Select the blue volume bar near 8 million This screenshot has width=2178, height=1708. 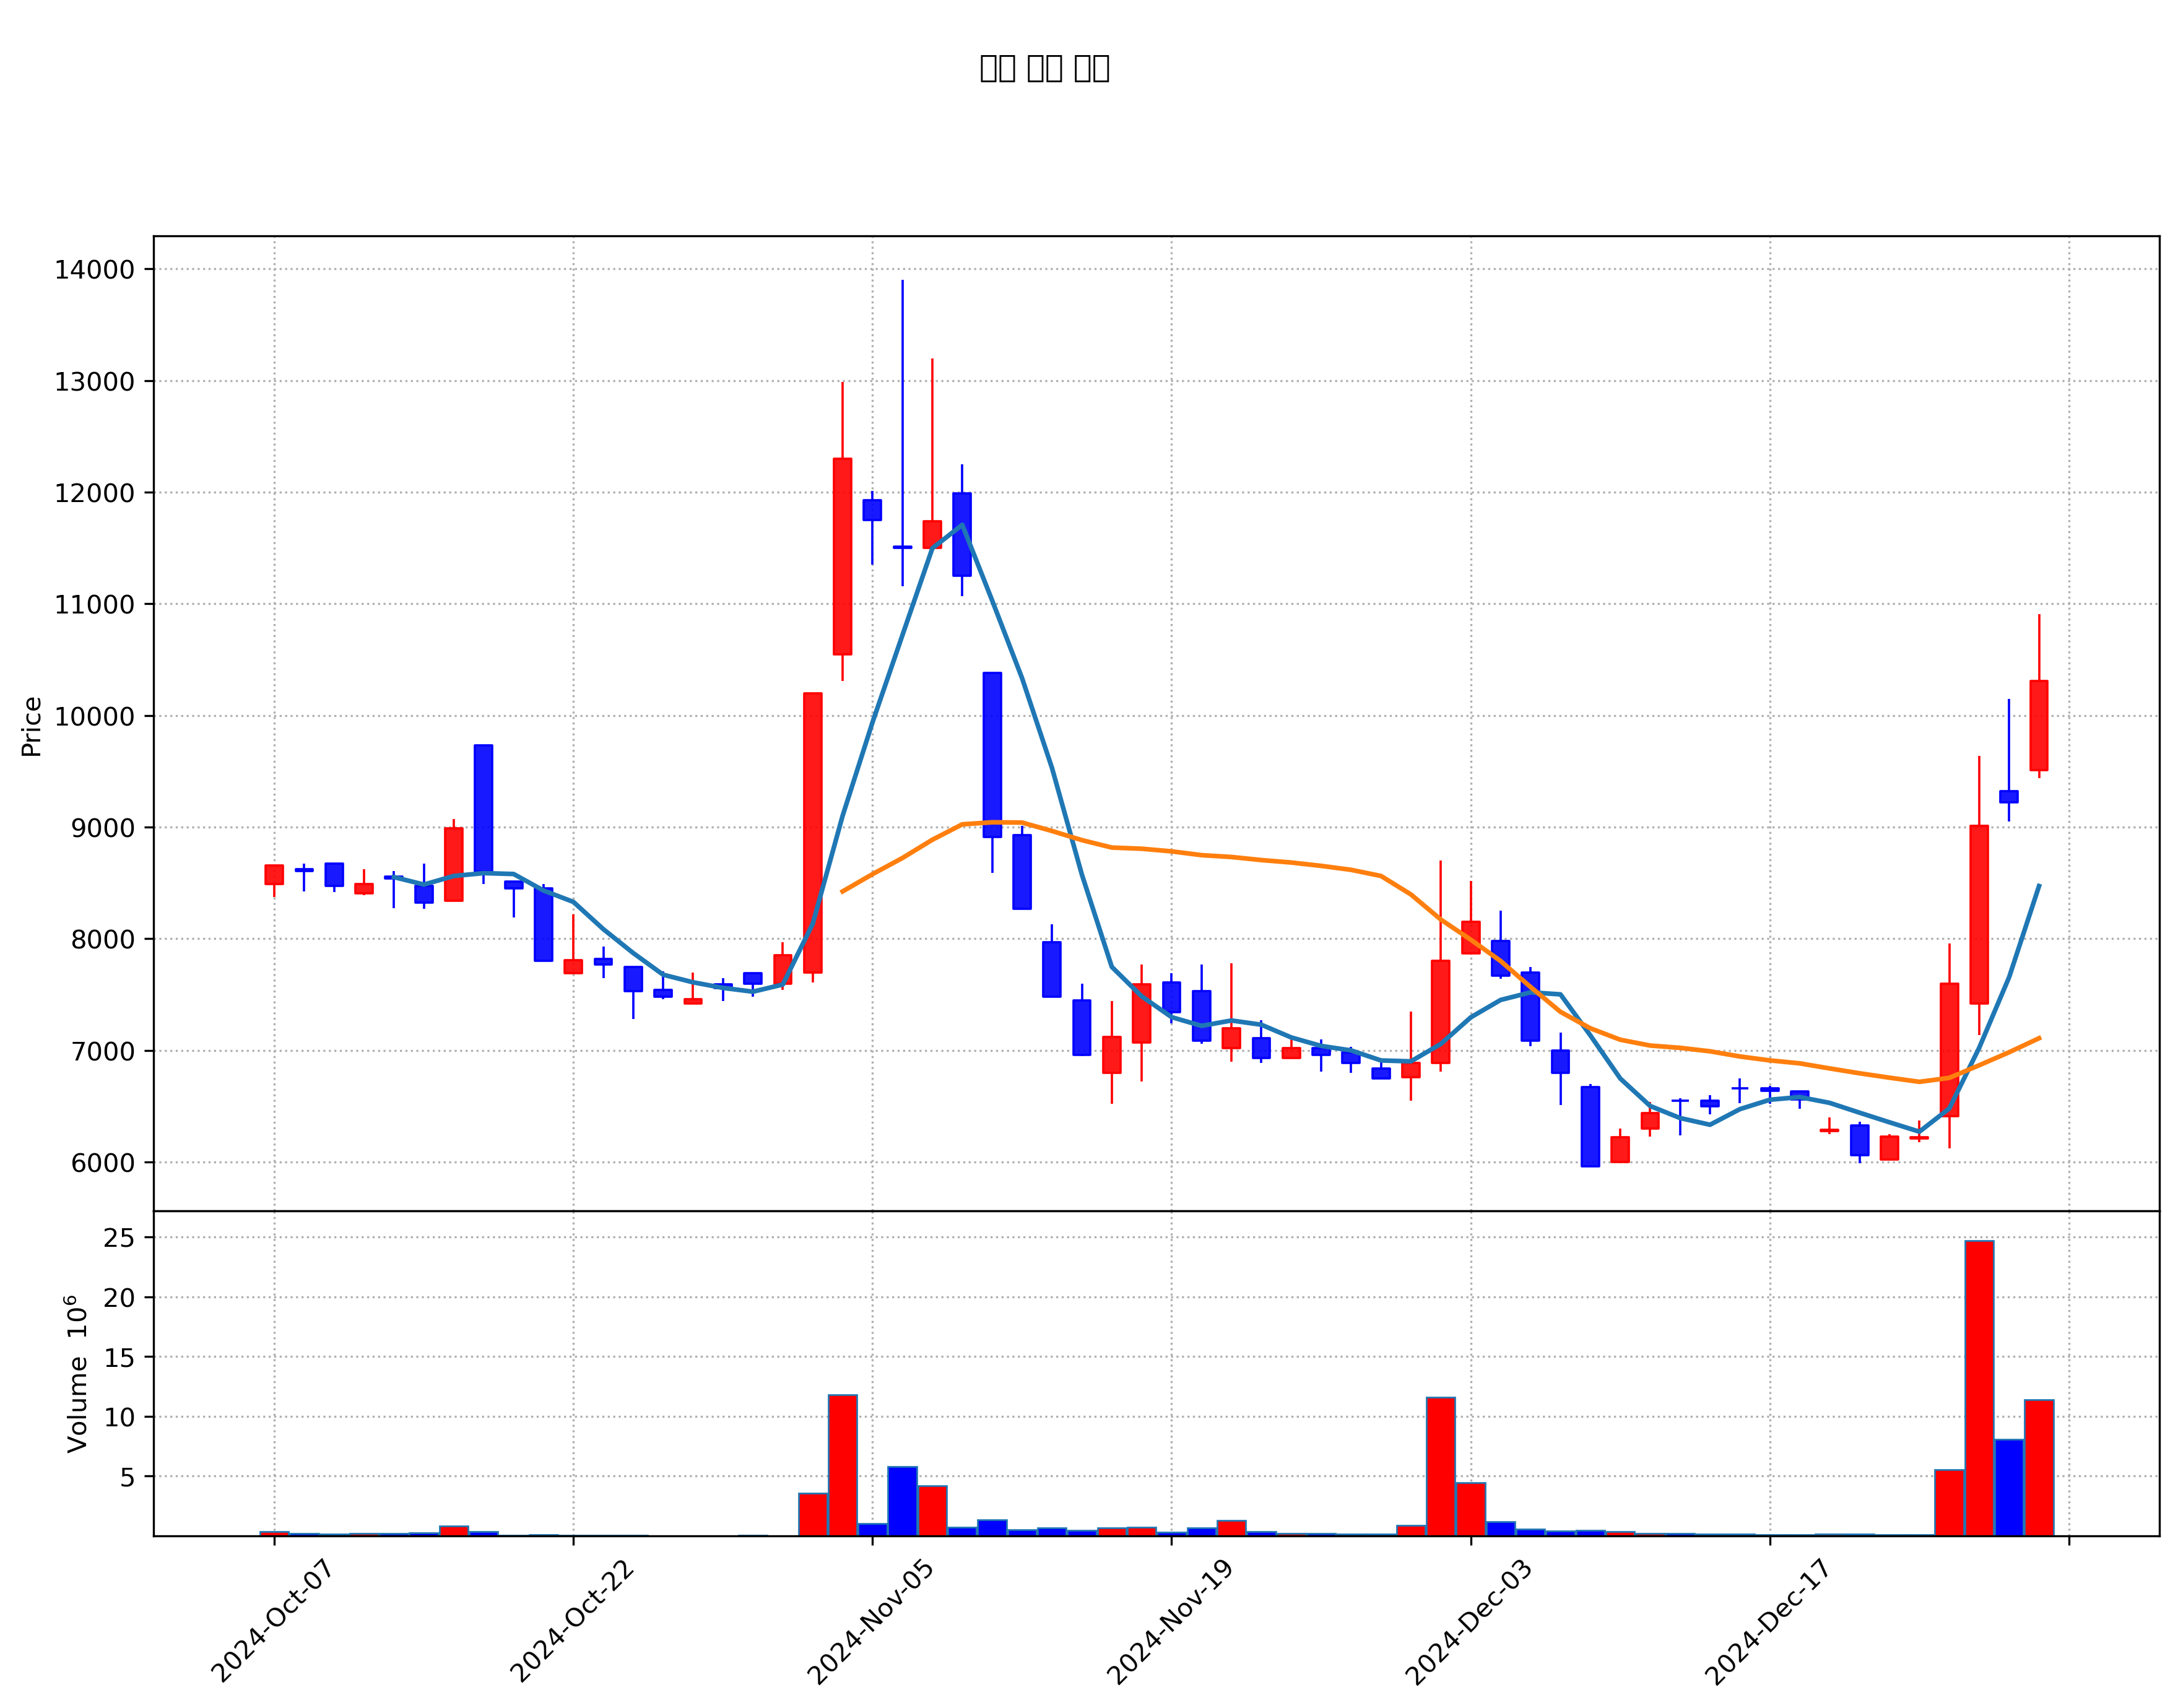coord(2008,1488)
